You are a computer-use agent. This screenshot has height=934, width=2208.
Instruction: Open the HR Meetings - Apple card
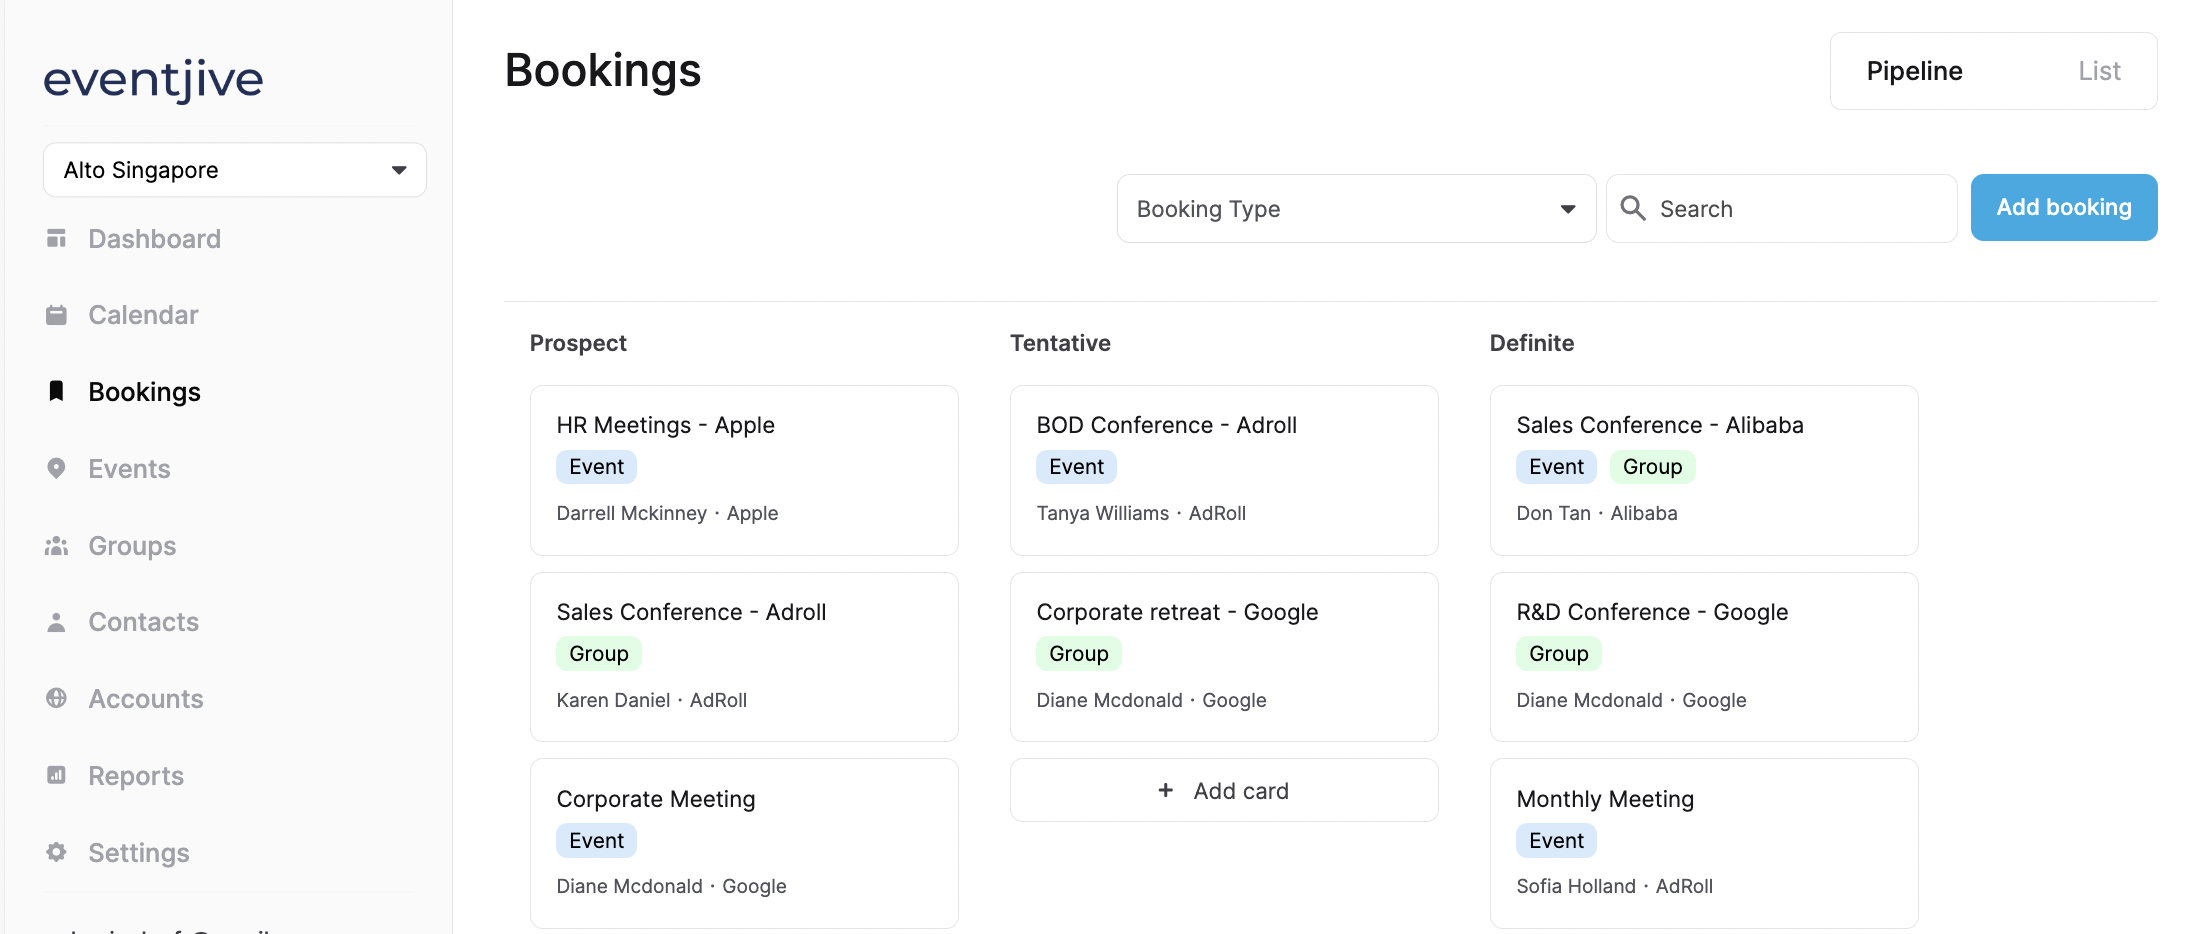point(744,470)
